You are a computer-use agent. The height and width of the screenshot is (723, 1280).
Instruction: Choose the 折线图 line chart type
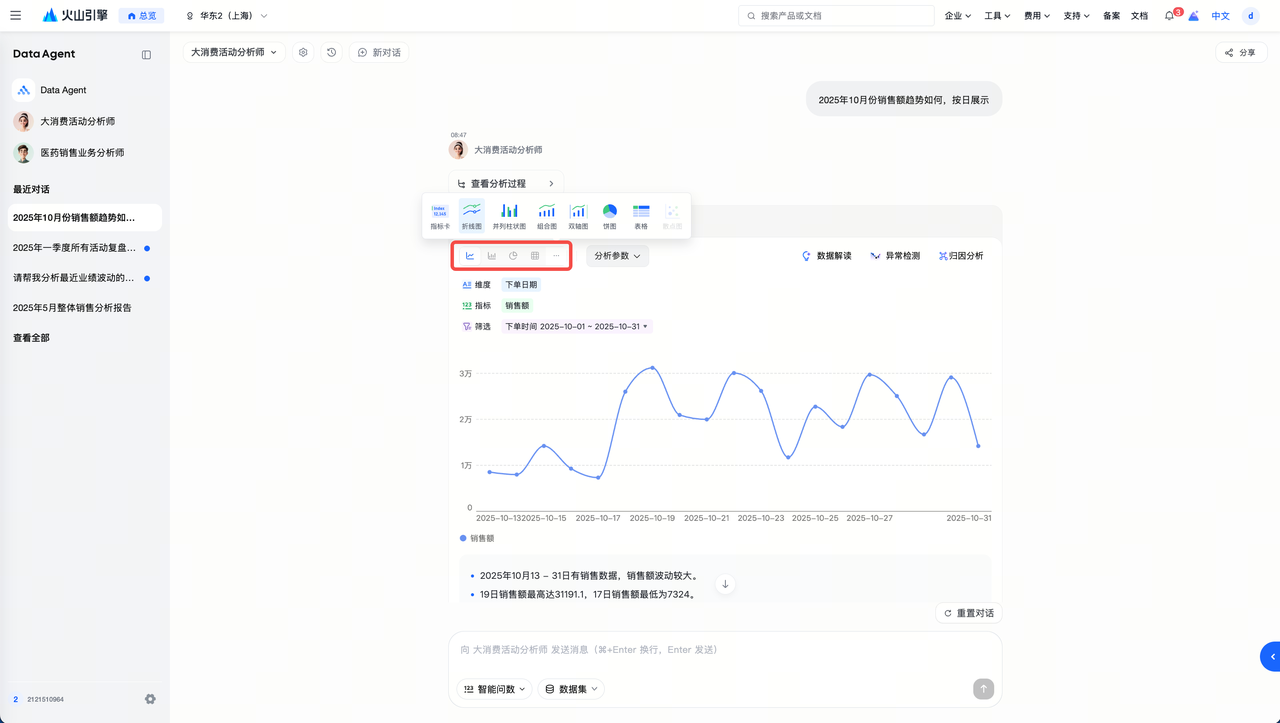pos(472,217)
